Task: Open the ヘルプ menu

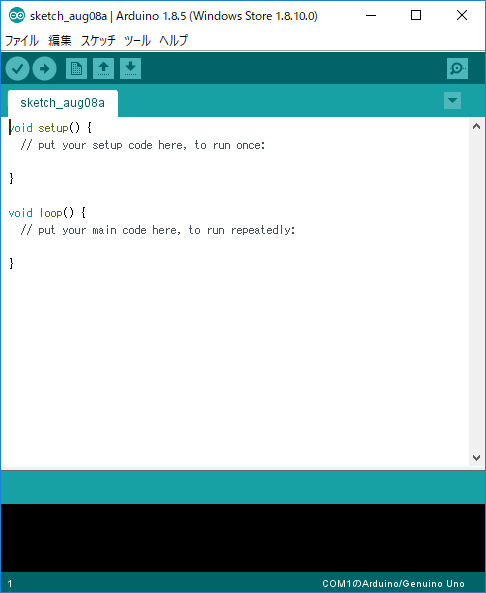Action: pyautogui.click(x=174, y=40)
